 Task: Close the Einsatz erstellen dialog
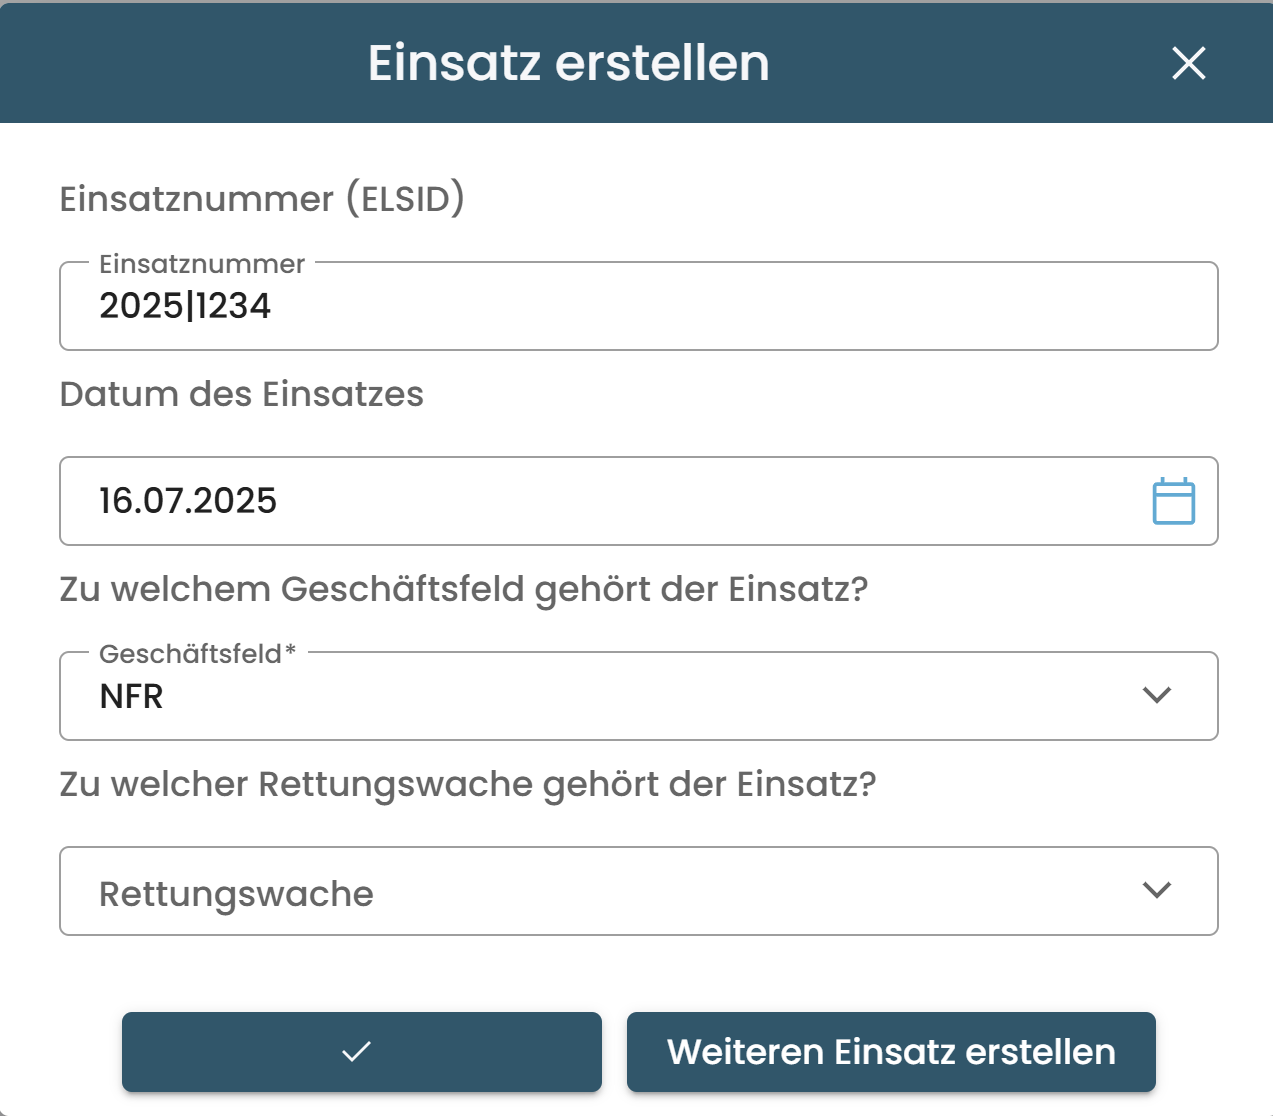coord(1189,63)
